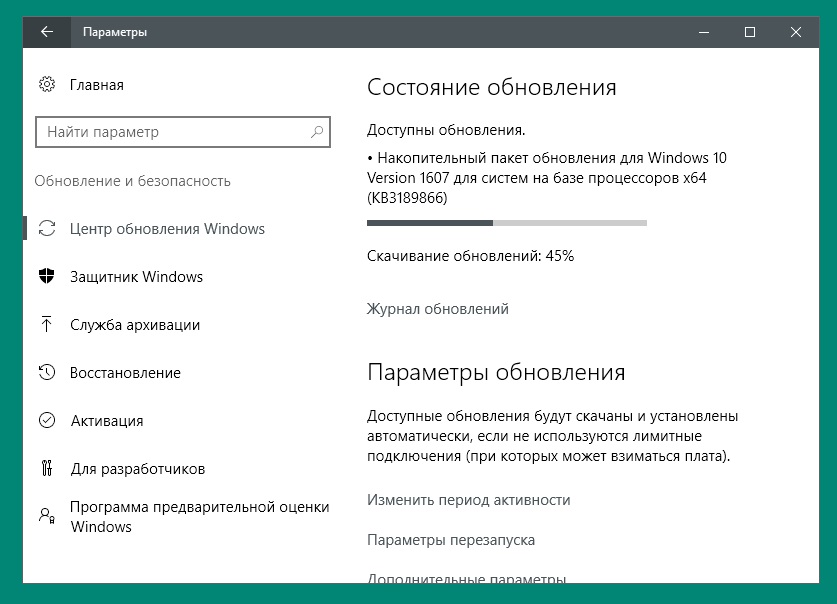Screen dimensions: 837x604
Task: Click the person icon for Insider program
Action: (47, 515)
